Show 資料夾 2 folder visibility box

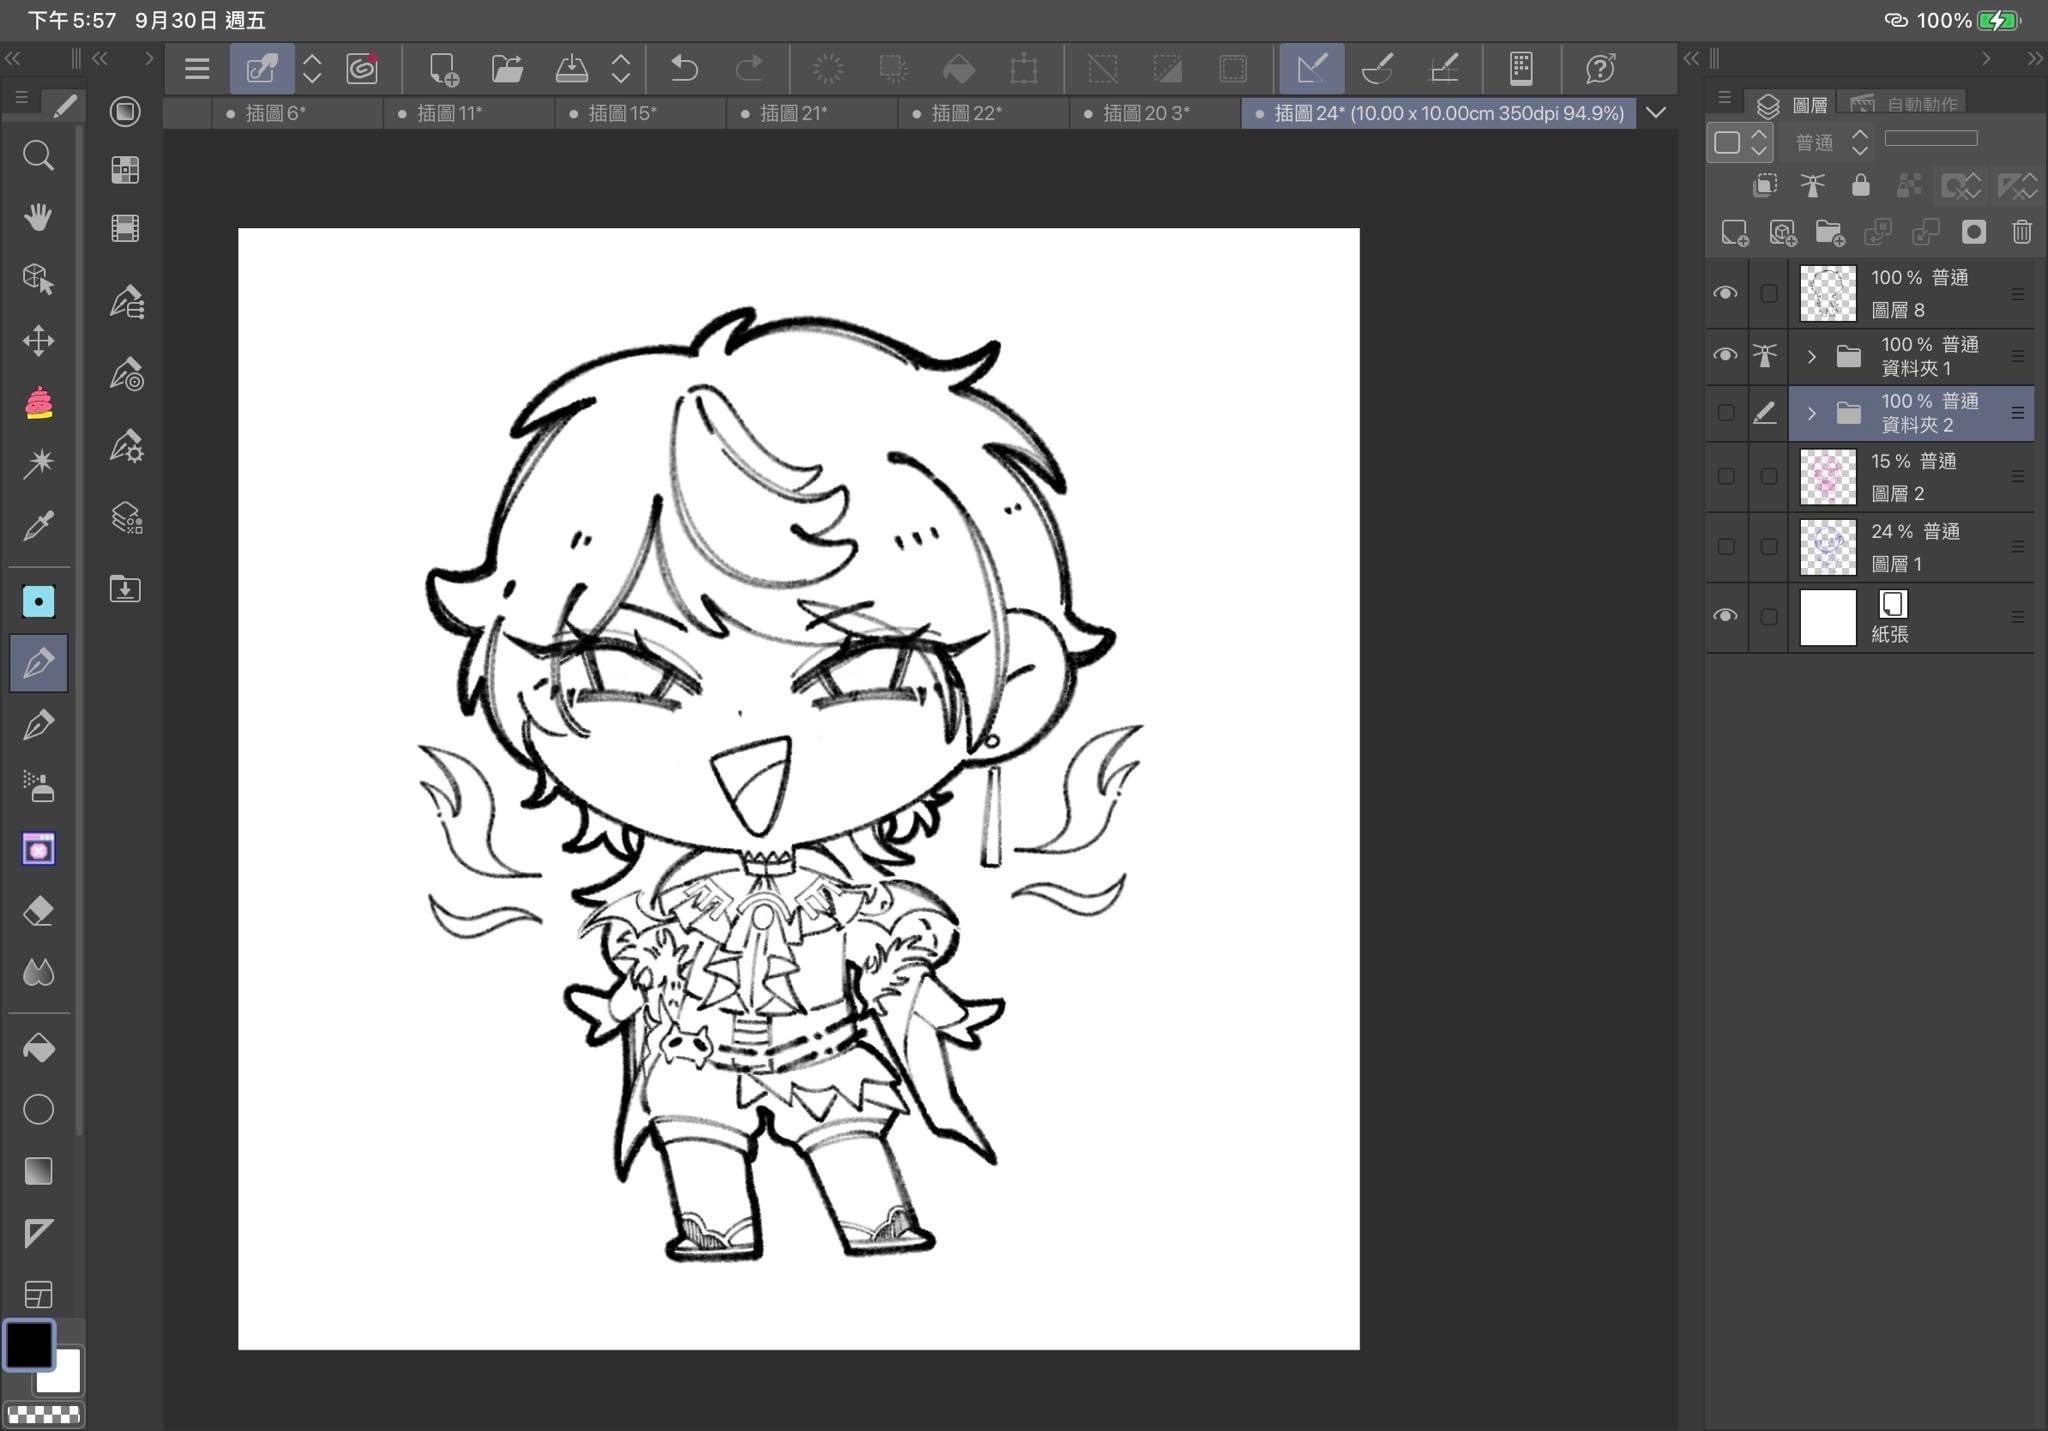pos(1726,412)
